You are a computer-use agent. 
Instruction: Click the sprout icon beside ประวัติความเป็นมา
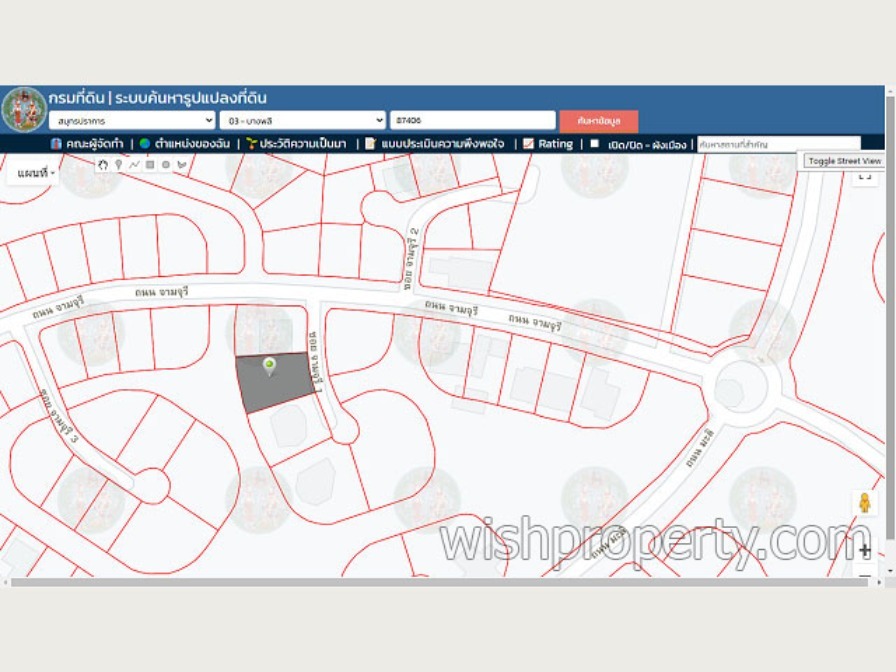[x=251, y=143]
